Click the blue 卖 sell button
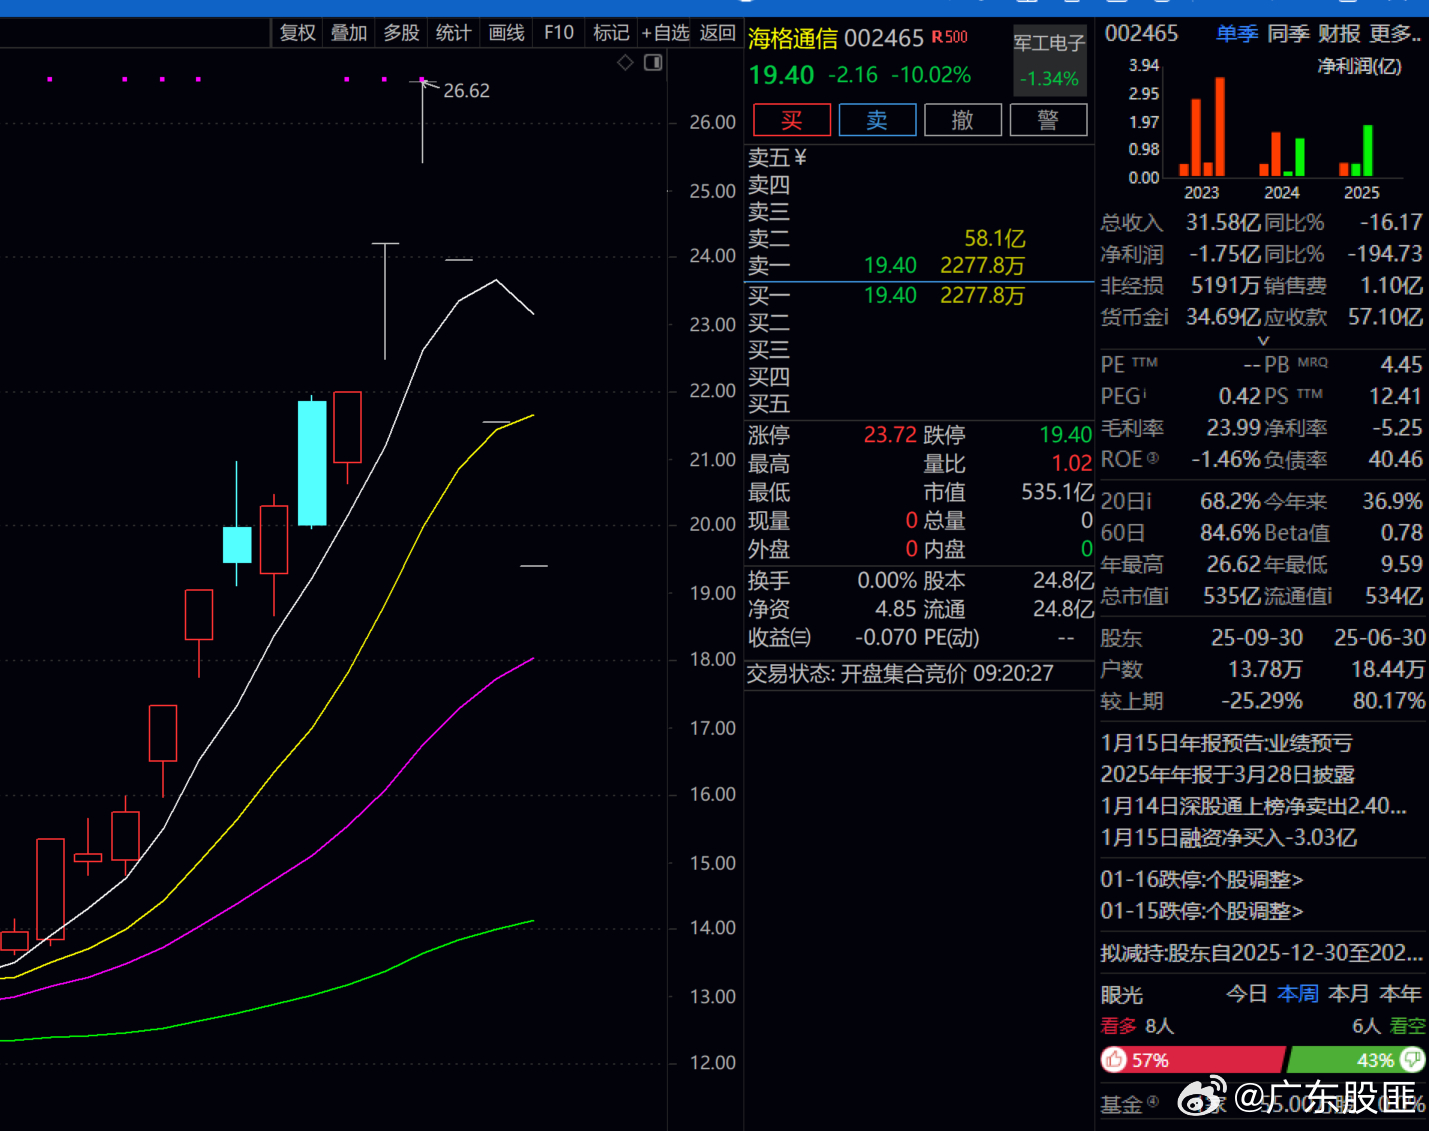Viewport: 1429px width, 1131px height. (x=877, y=120)
